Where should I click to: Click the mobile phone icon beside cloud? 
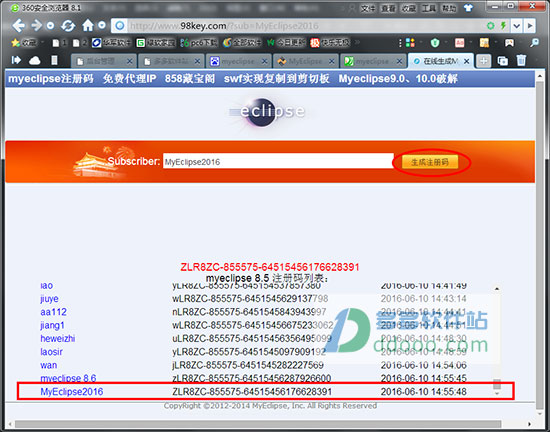(54, 60)
